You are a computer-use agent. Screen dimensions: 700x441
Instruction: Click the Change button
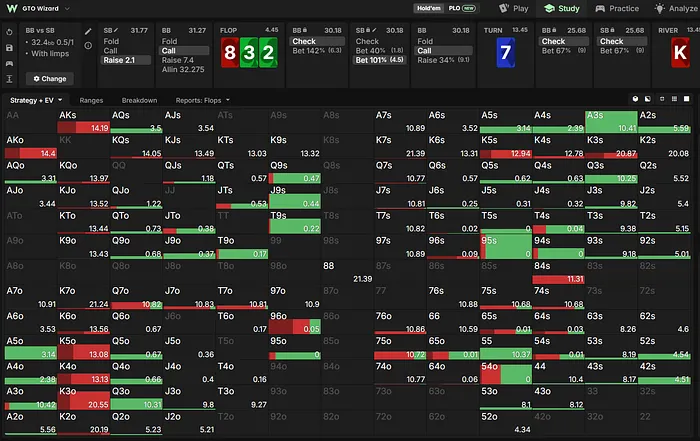click(50, 79)
